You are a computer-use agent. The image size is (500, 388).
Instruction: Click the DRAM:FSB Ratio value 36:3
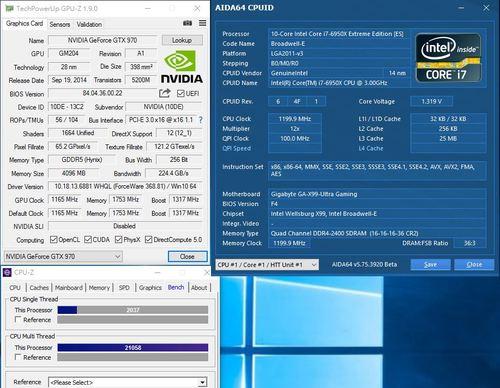[470, 243]
